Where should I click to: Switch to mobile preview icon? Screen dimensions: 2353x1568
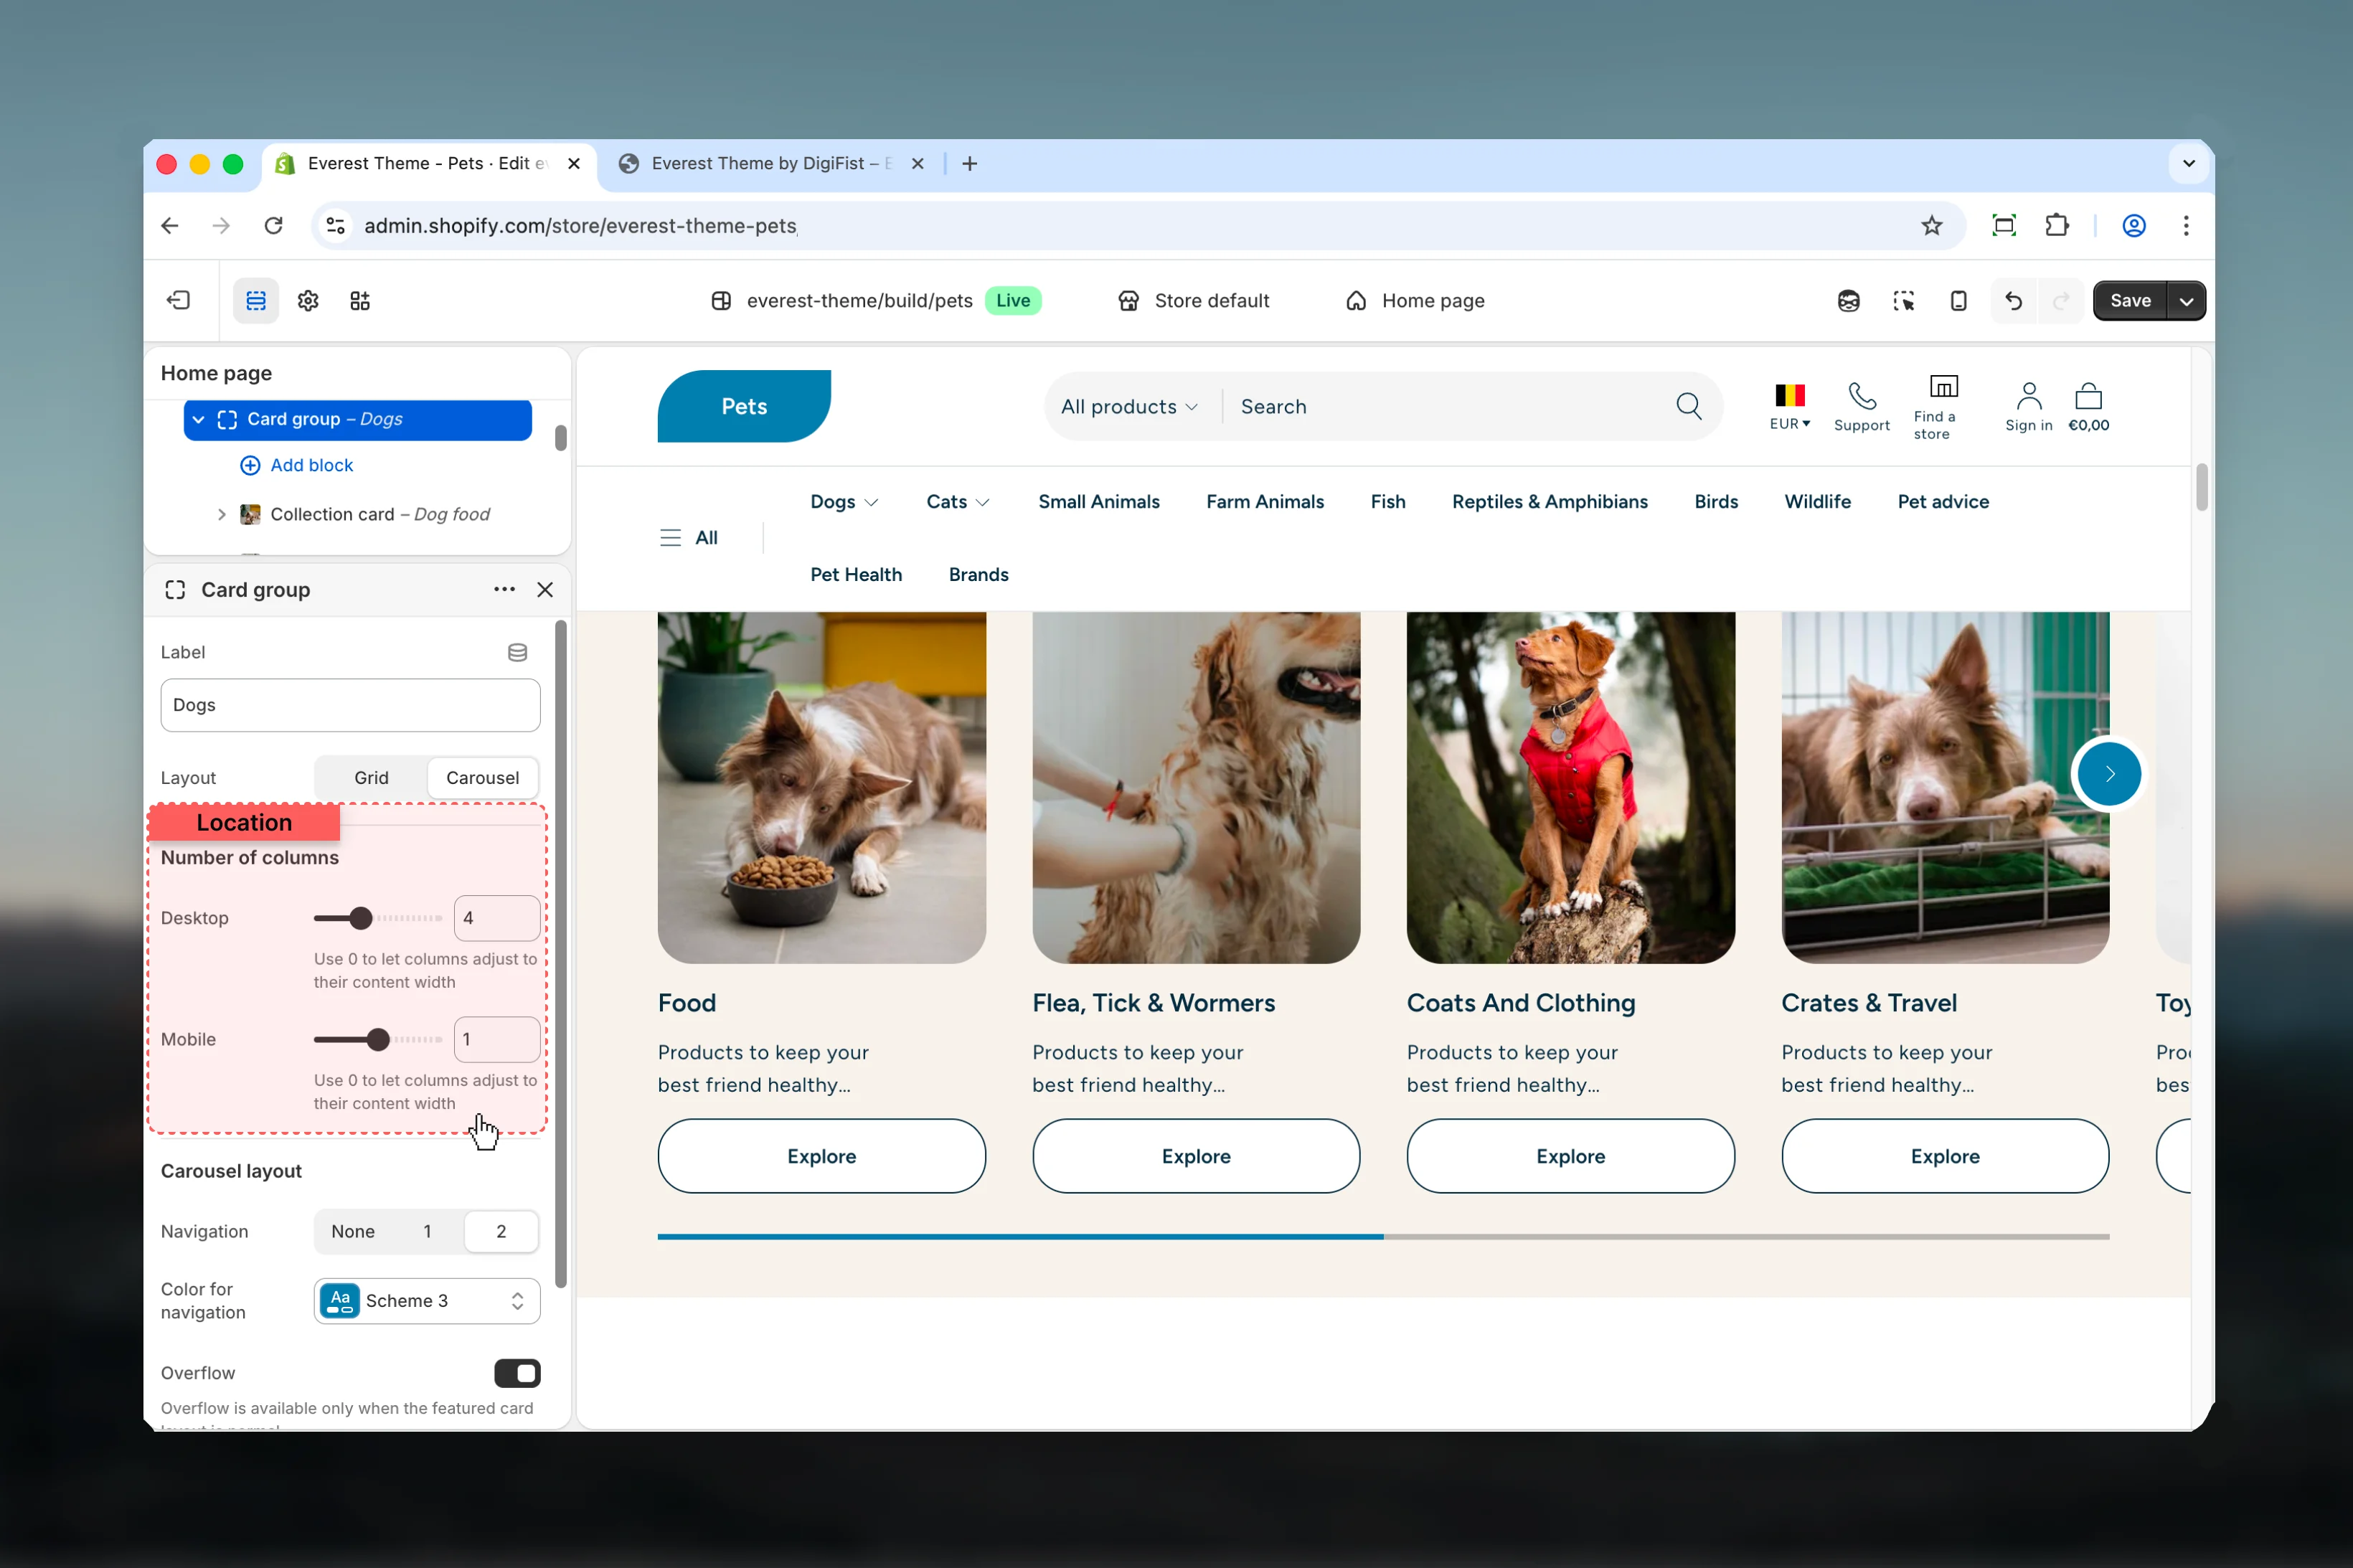point(1958,300)
